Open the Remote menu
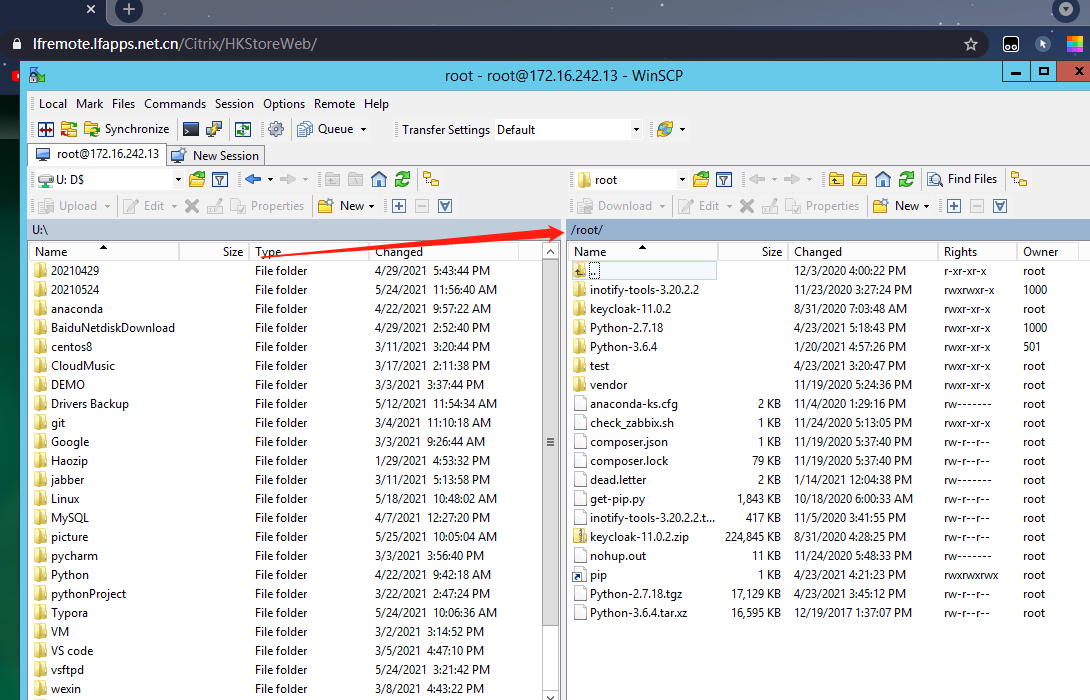 click(x=334, y=104)
